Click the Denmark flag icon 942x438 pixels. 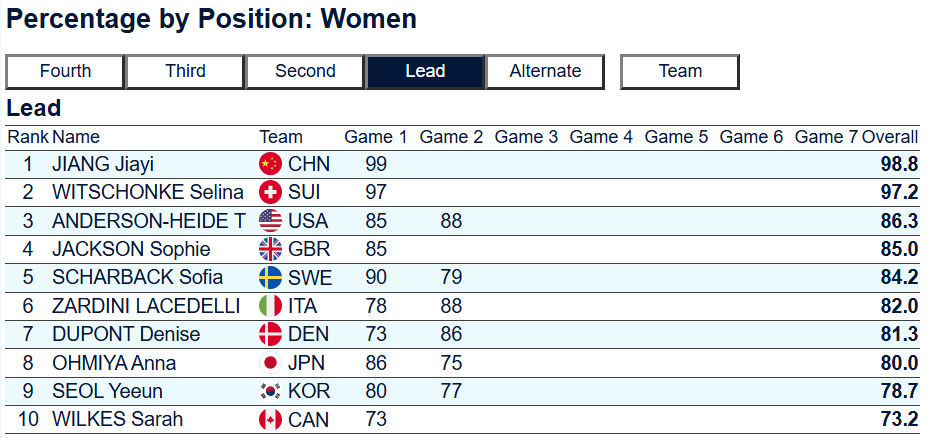click(270, 334)
